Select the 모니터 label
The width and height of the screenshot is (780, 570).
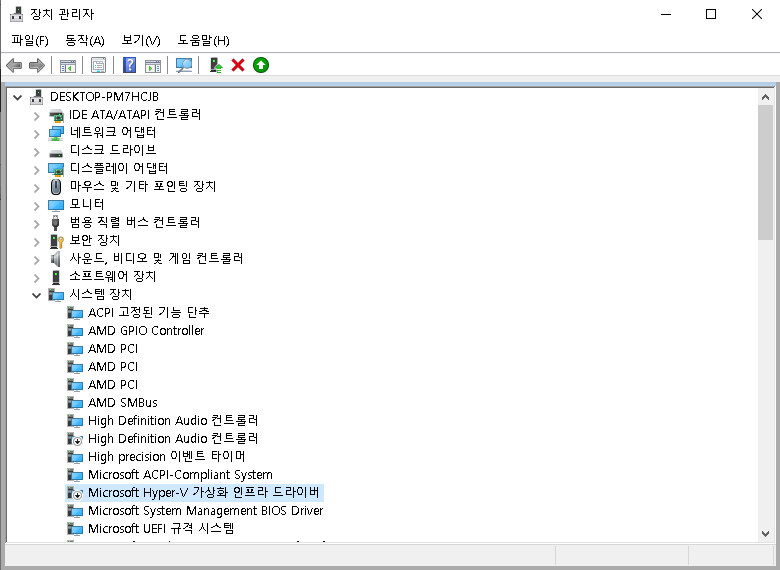click(x=87, y=204)
